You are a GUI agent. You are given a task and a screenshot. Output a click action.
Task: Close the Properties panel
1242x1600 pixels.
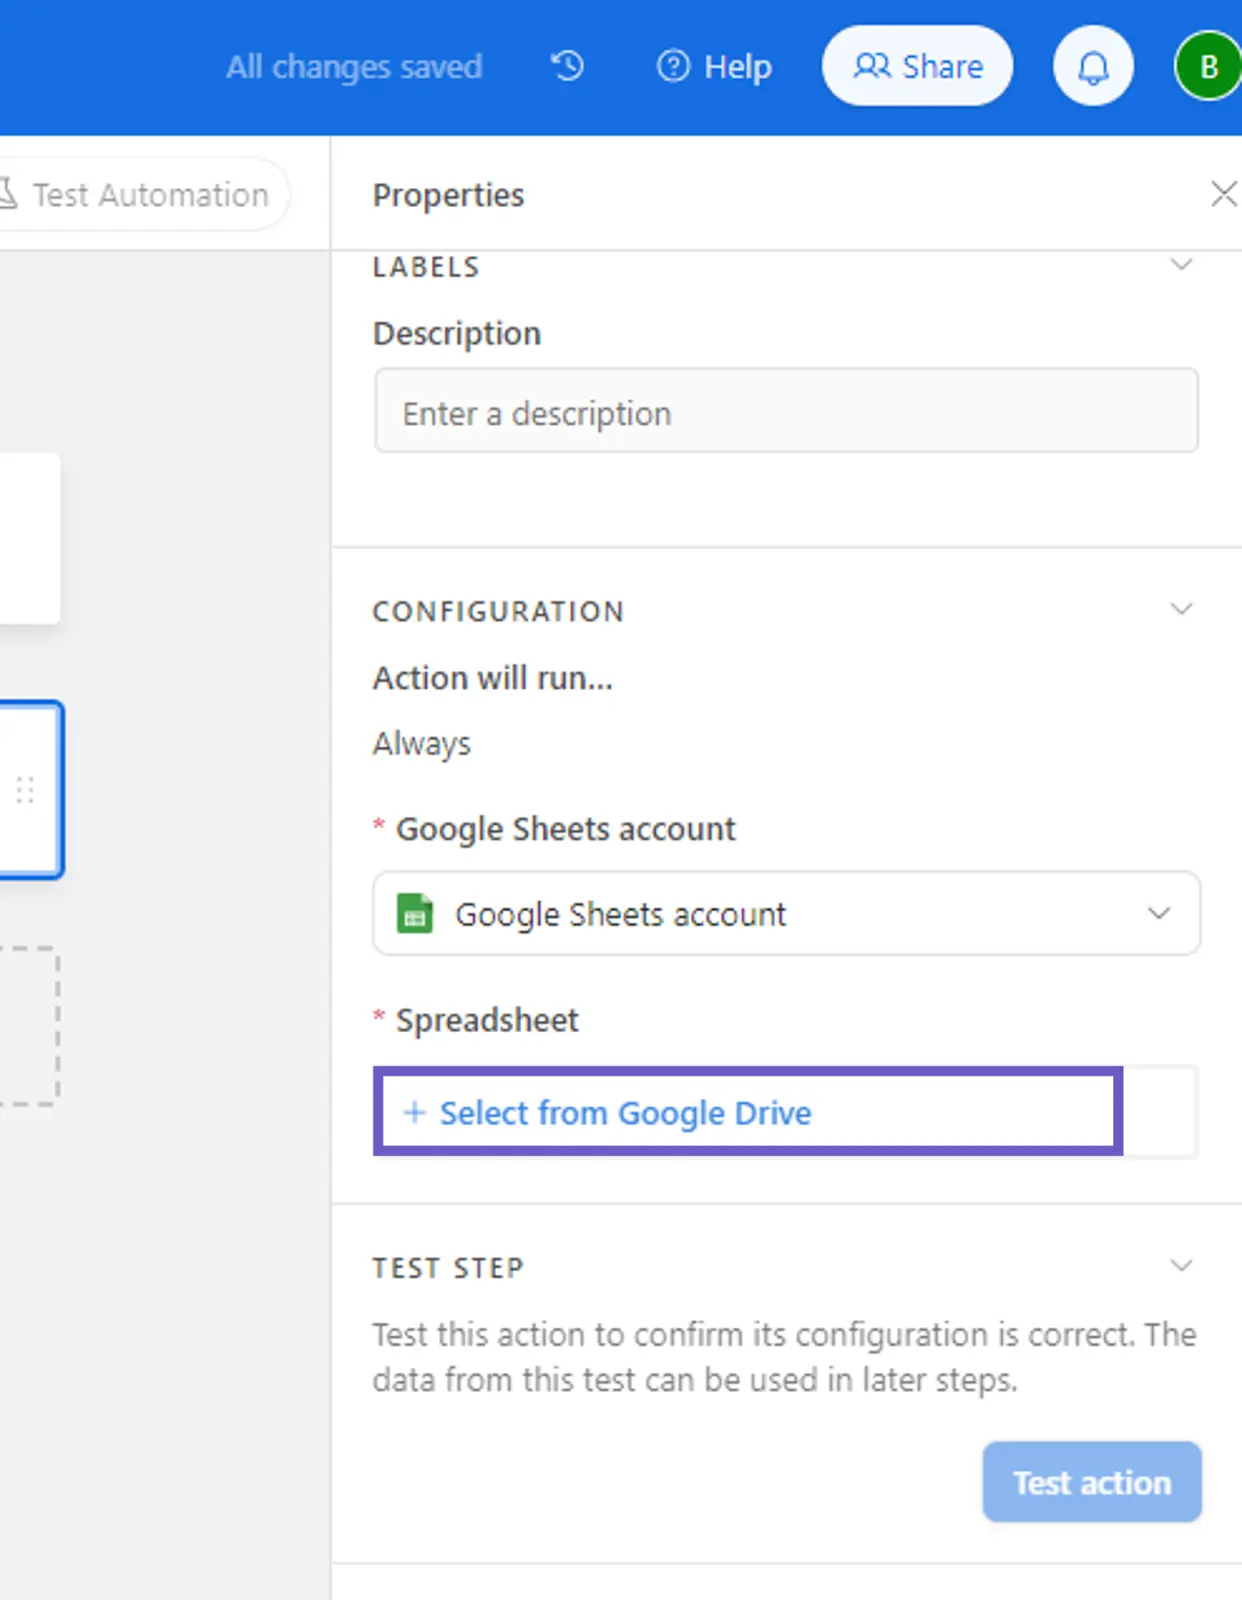[x=1223, y=194]
